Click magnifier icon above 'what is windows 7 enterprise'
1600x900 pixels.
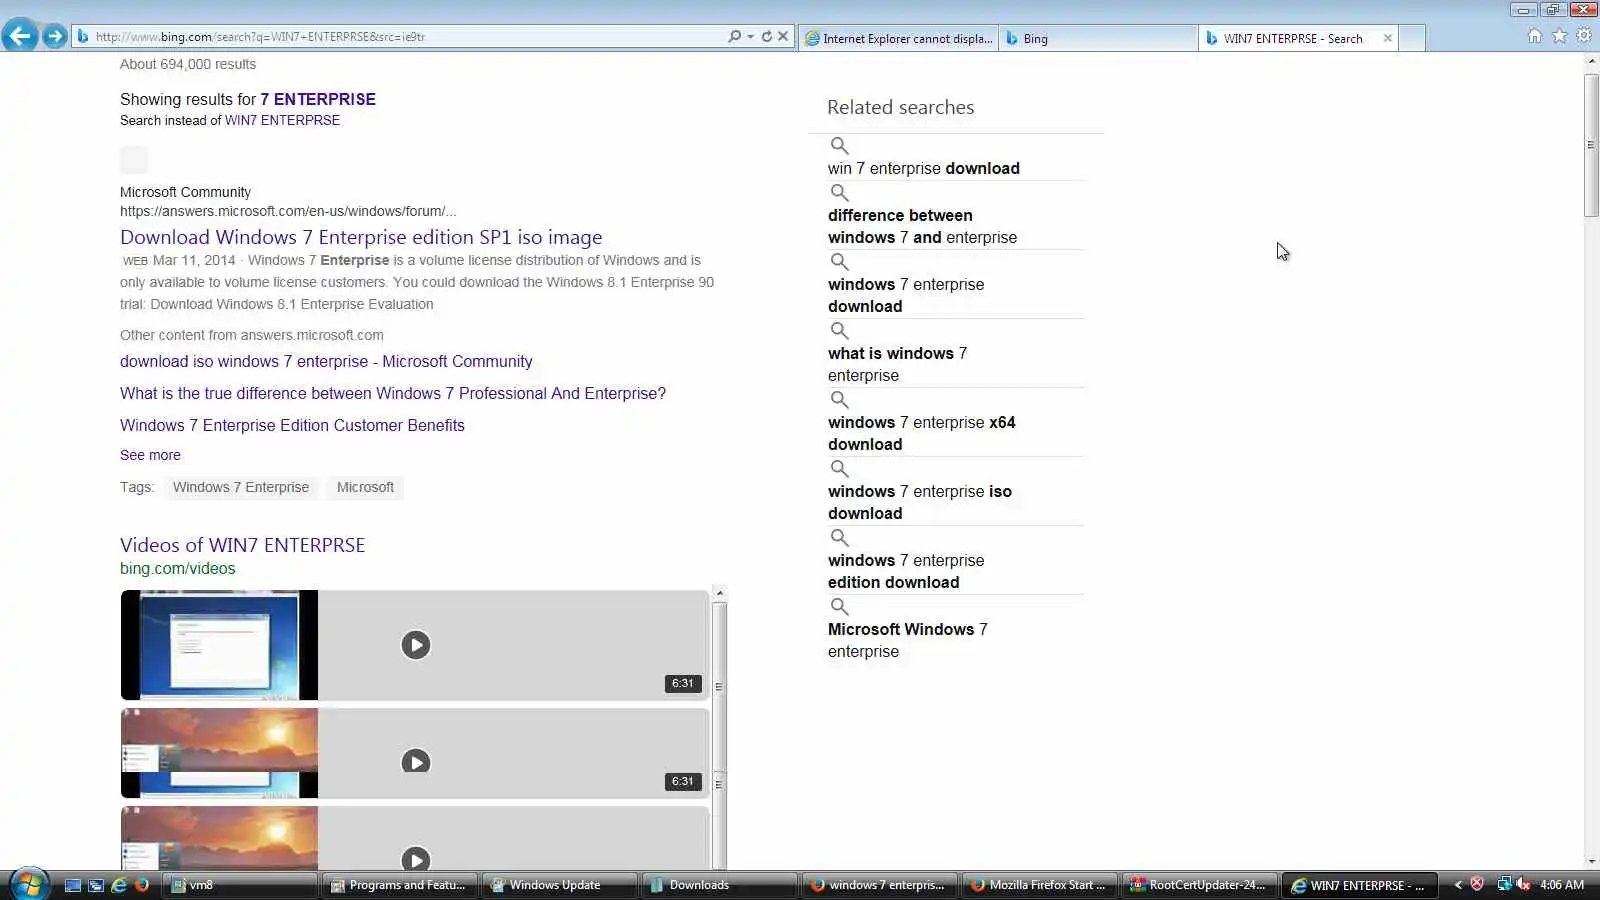[x=839, y=331]
